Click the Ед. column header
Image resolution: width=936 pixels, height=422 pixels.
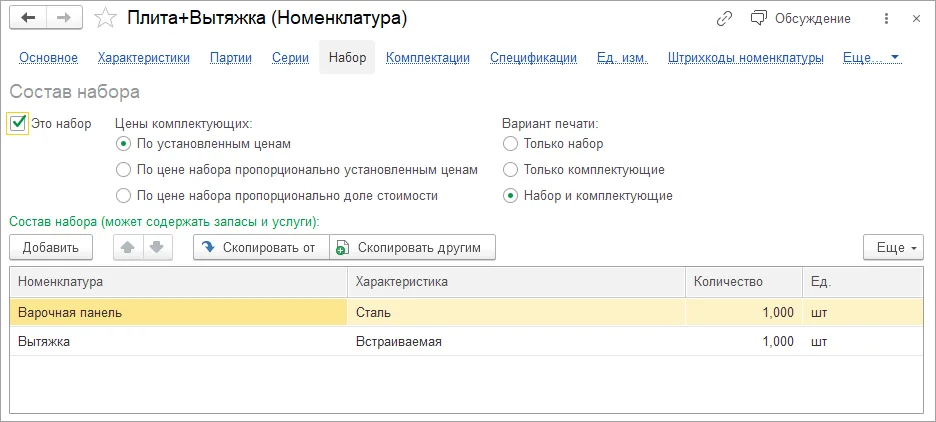coord(863,282)
